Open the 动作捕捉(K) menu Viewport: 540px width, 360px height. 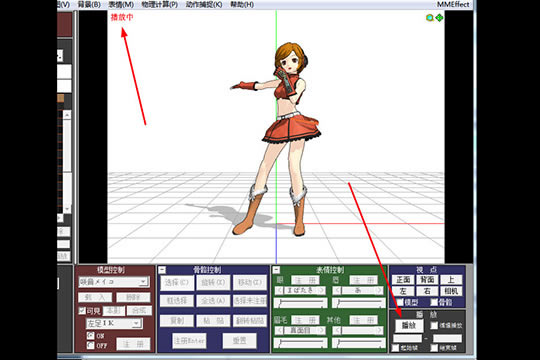pos(204,5)
